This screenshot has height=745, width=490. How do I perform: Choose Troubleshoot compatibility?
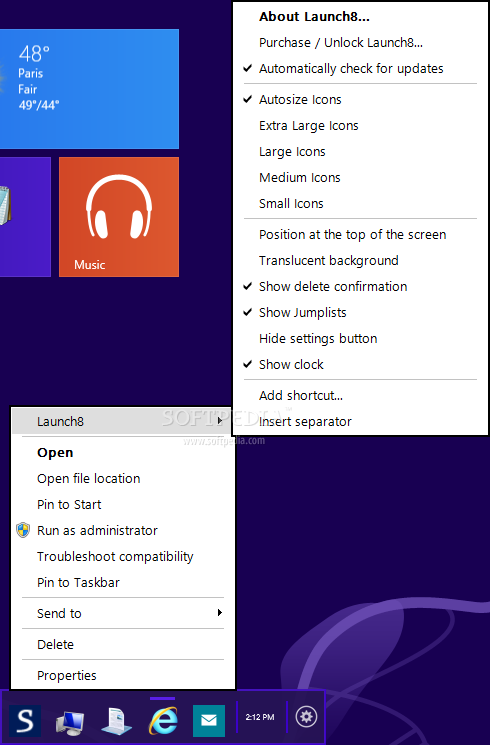(123, 557)
